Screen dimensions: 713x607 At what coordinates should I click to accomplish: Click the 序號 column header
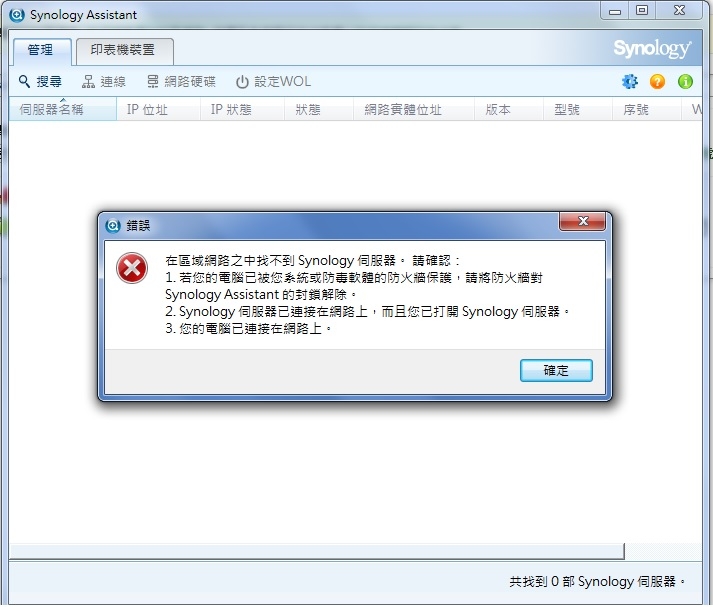click(x=646, y=109)
